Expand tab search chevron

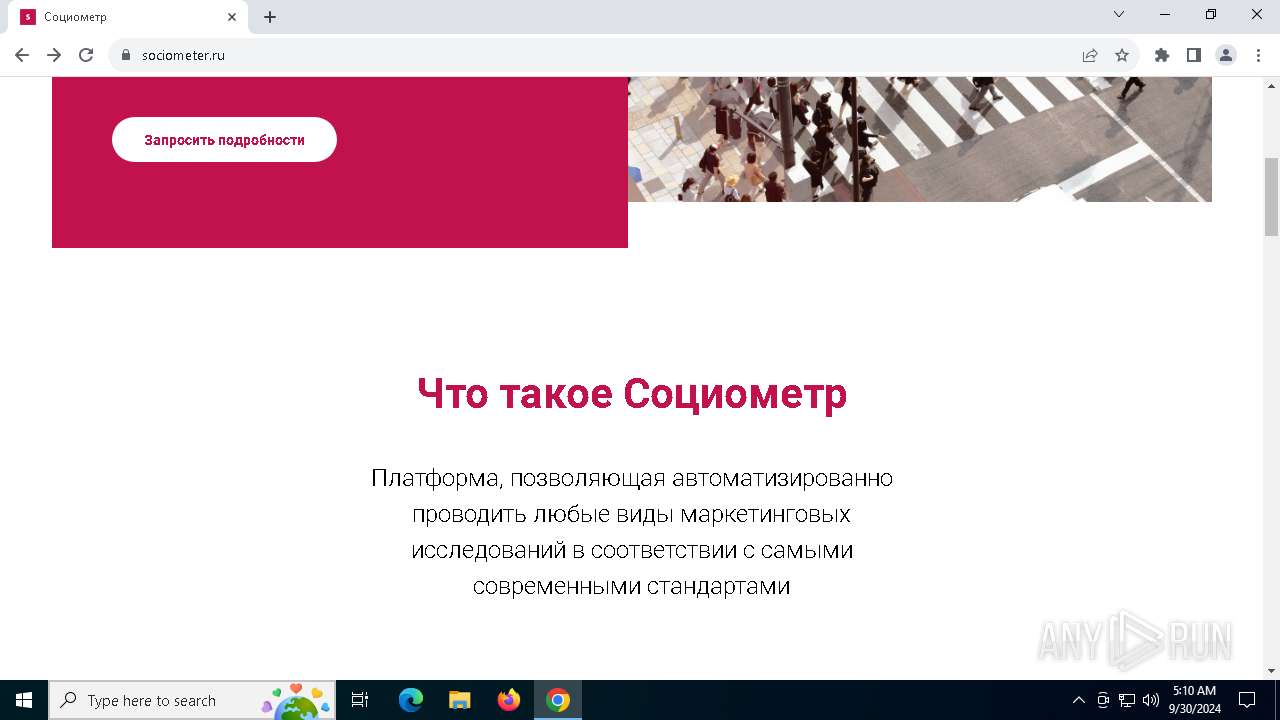[1119, 15]
